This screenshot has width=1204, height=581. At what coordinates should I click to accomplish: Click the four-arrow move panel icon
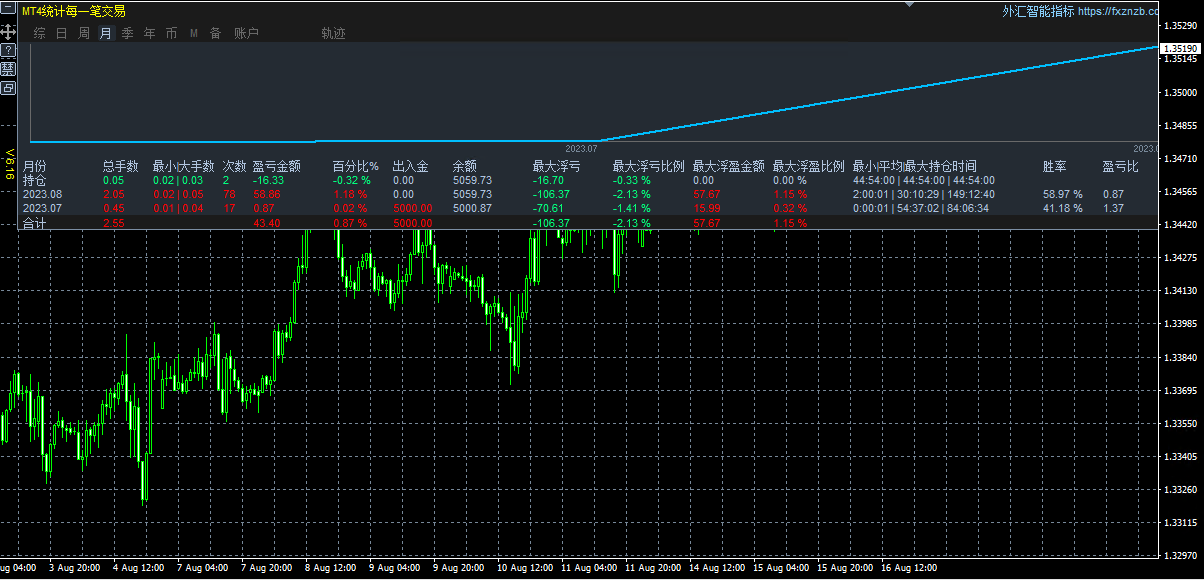coord(7,31)
